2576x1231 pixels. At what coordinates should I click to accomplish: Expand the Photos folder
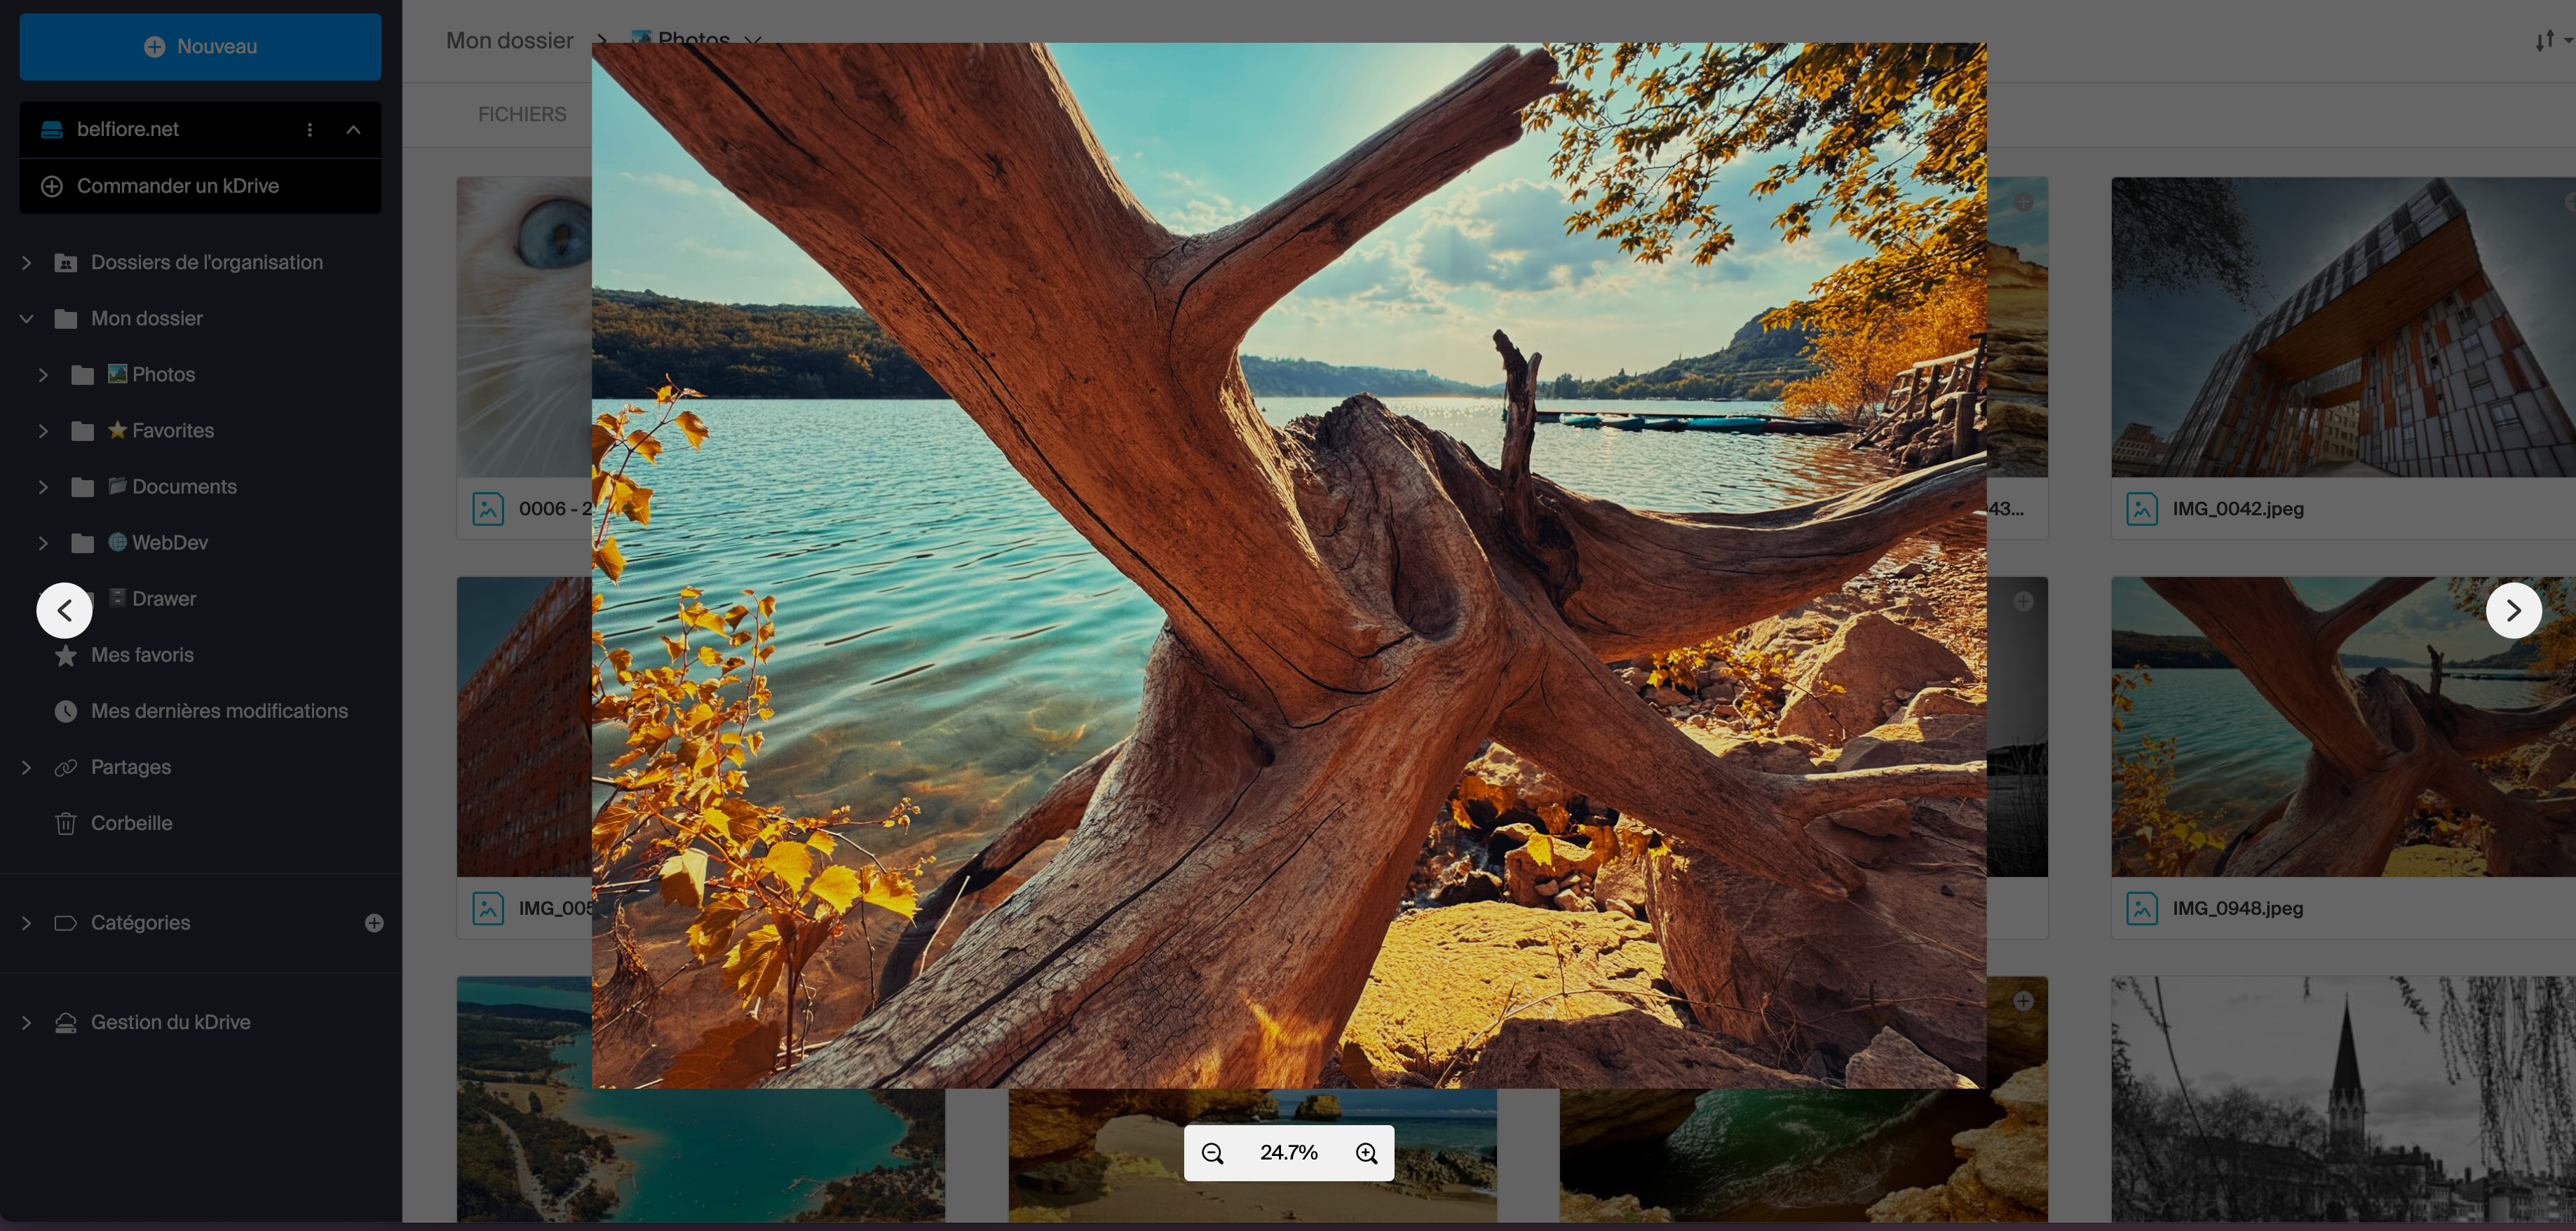43,375
